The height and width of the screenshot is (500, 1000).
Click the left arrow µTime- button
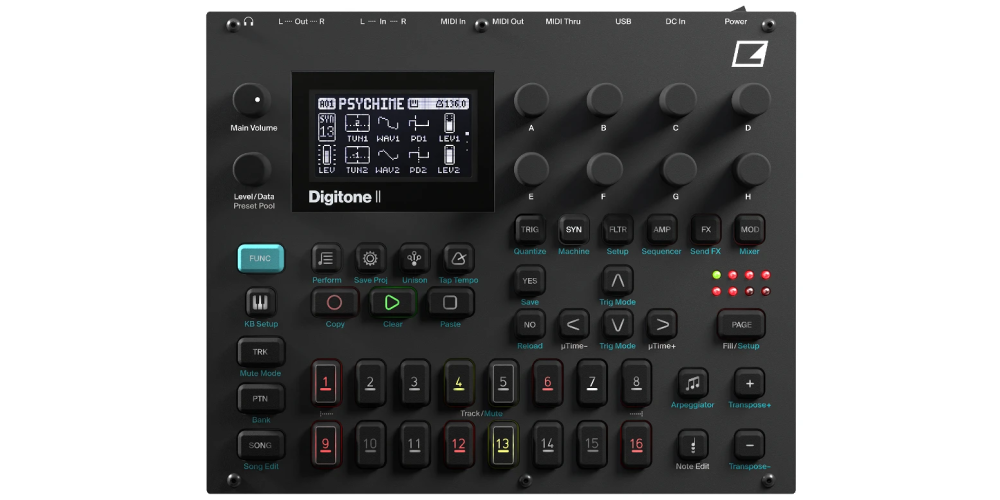click(573, 325)
